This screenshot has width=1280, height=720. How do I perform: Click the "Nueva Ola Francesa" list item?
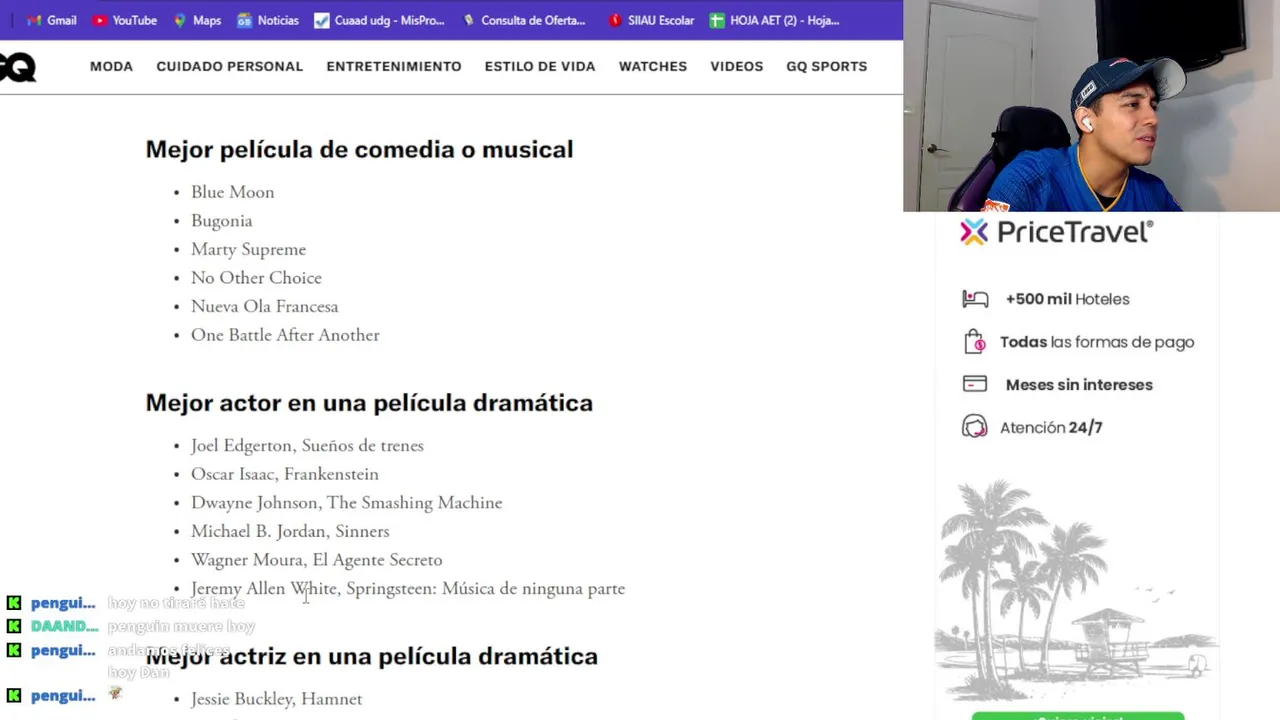pyautogui.click(x=264, y=306)
